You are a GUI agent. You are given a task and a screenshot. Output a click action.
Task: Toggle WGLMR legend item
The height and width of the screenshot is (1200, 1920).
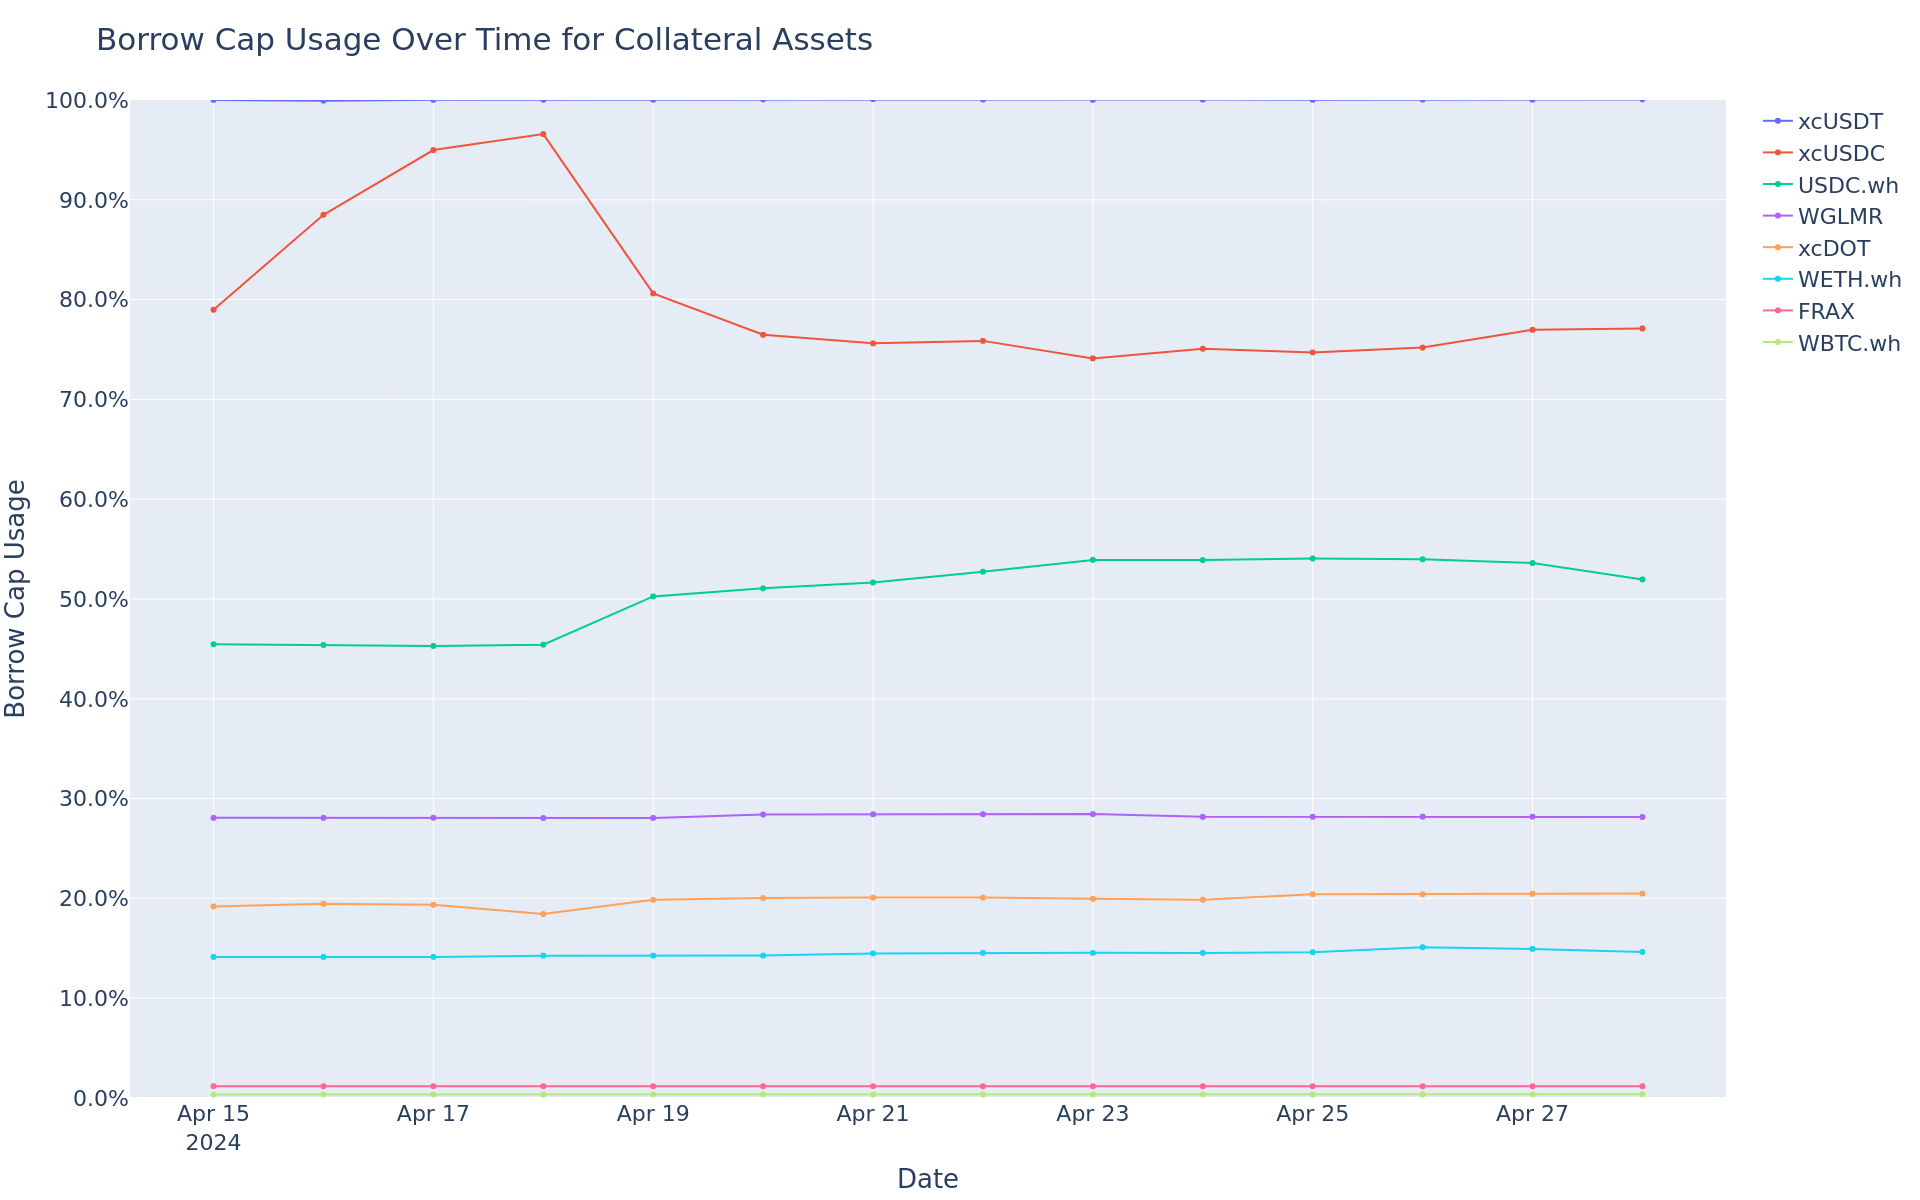point(1839,217)
